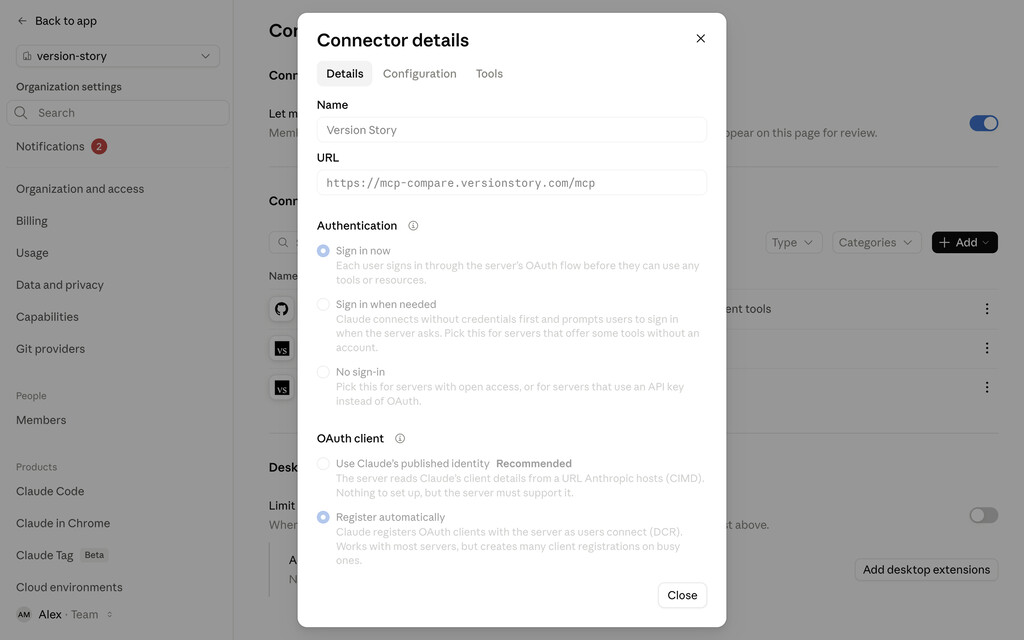1024x640 pixels.
Task: Click Back to app link
Action: tap(65, 21)
